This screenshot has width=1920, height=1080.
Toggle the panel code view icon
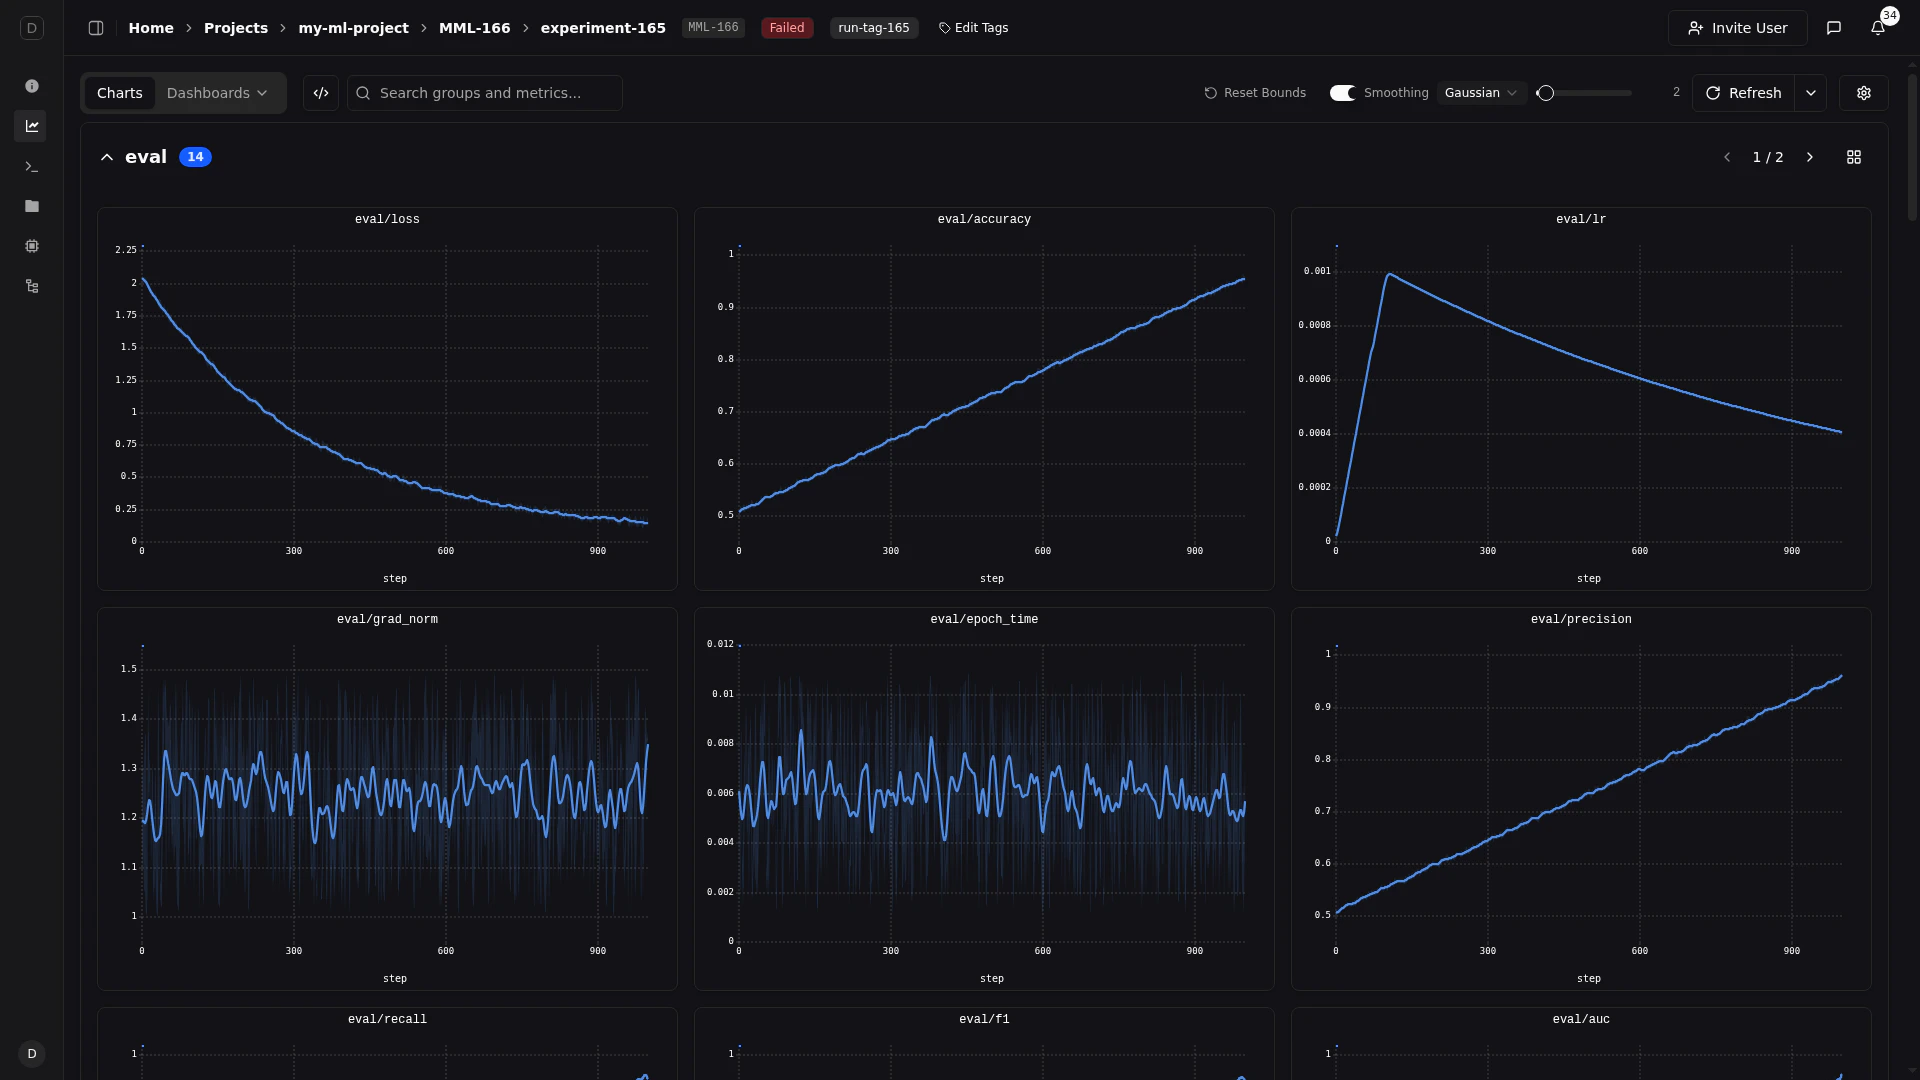[x=320, y=92]
